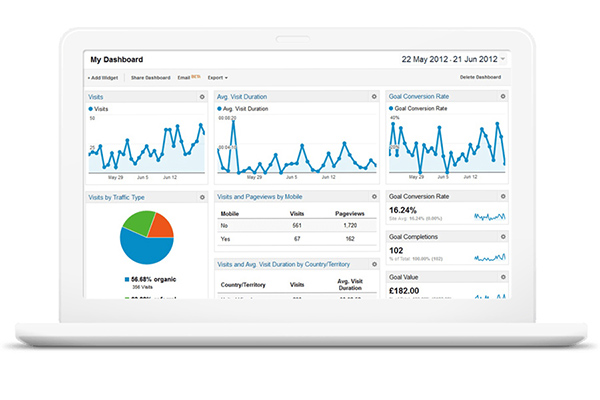Click the Visits by Traffic Type widget title
This screenshot has width=600, height=400.
[x=117, y=197]
